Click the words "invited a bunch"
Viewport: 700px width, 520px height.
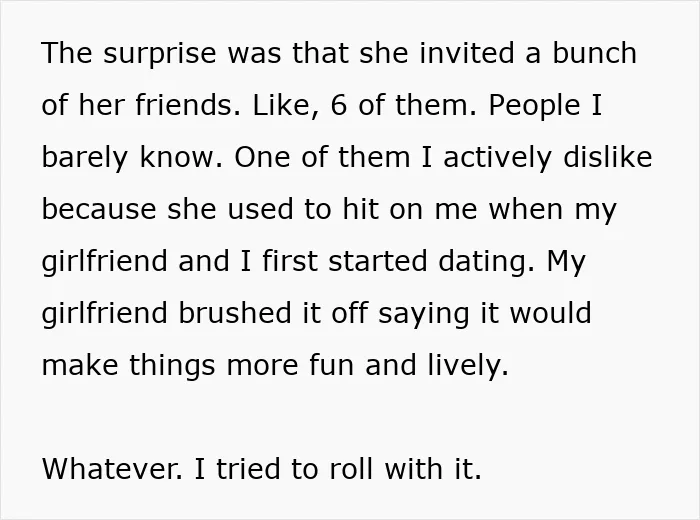coord(528,54)
